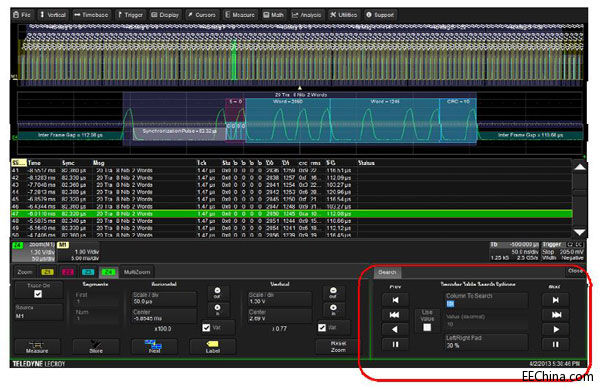Viewport: 600px width, 390px height.
Task: Click the Store trace icon
Action: pyautogui.click(x=96, y=347)
